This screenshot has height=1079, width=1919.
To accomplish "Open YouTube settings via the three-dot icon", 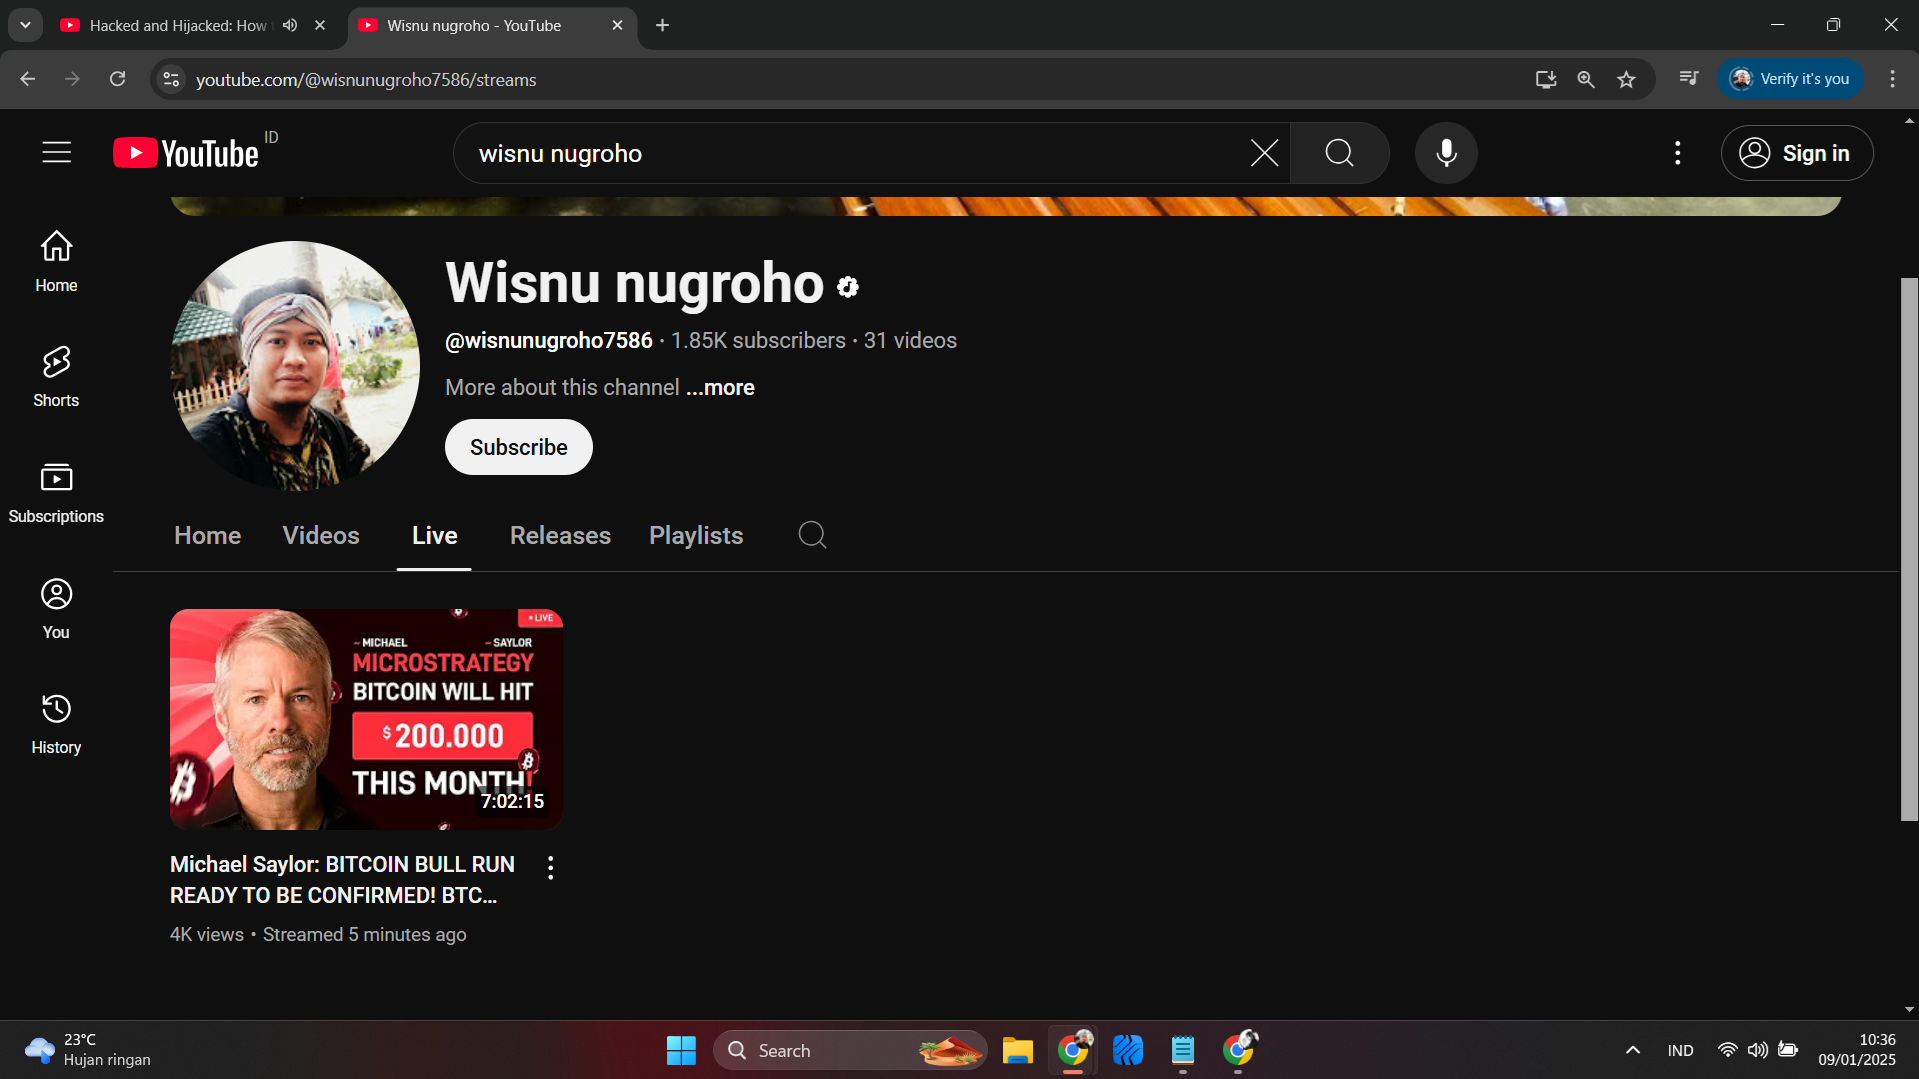I will coord(1677,153).
